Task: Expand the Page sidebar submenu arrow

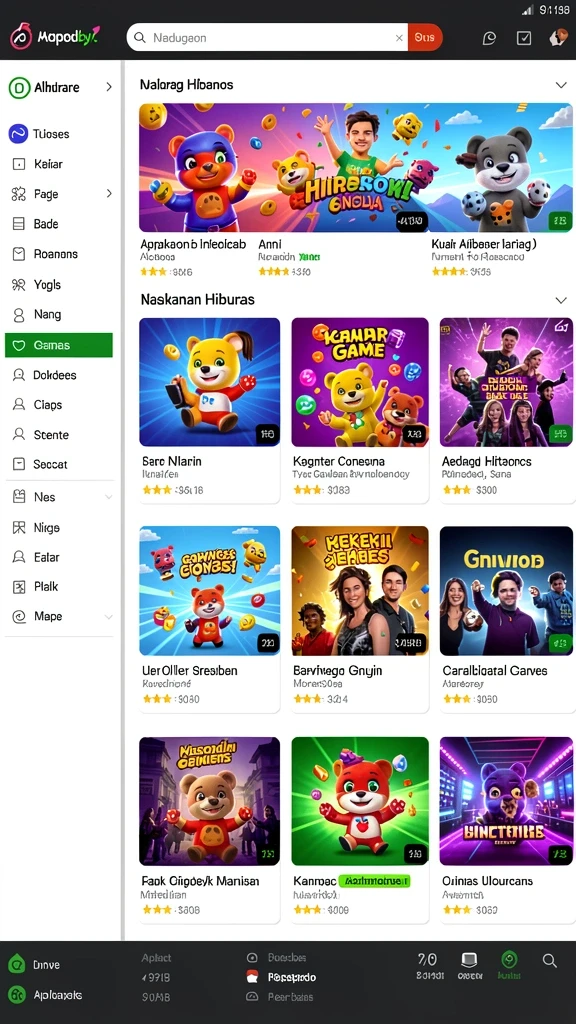Action: [108, 193]
